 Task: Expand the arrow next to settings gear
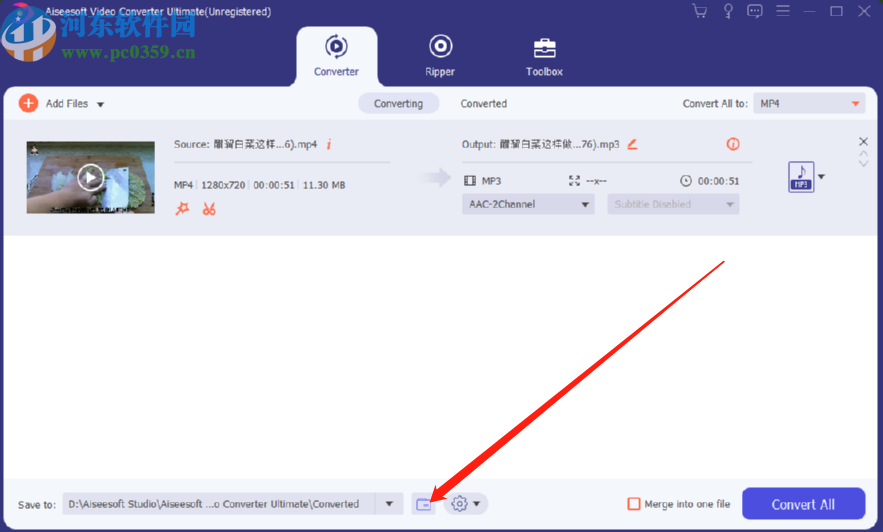point(477,504)
